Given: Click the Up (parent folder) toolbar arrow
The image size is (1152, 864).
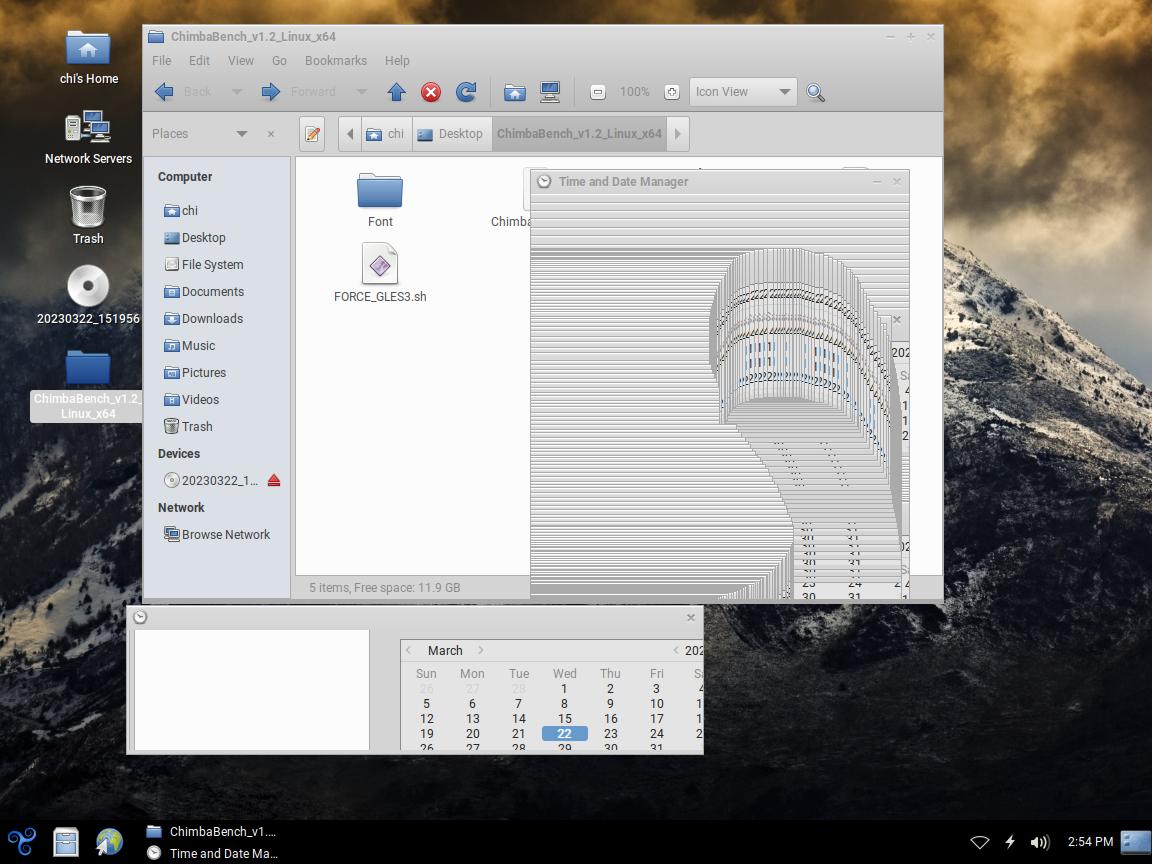Looking at the screenshot, I should 396,92.
